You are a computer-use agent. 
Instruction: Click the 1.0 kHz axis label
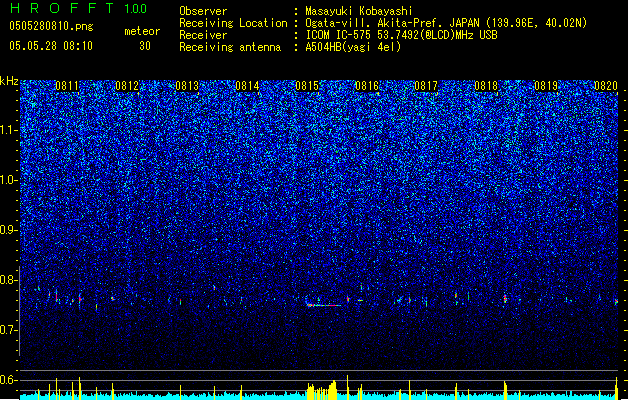[x=8, y=180]
